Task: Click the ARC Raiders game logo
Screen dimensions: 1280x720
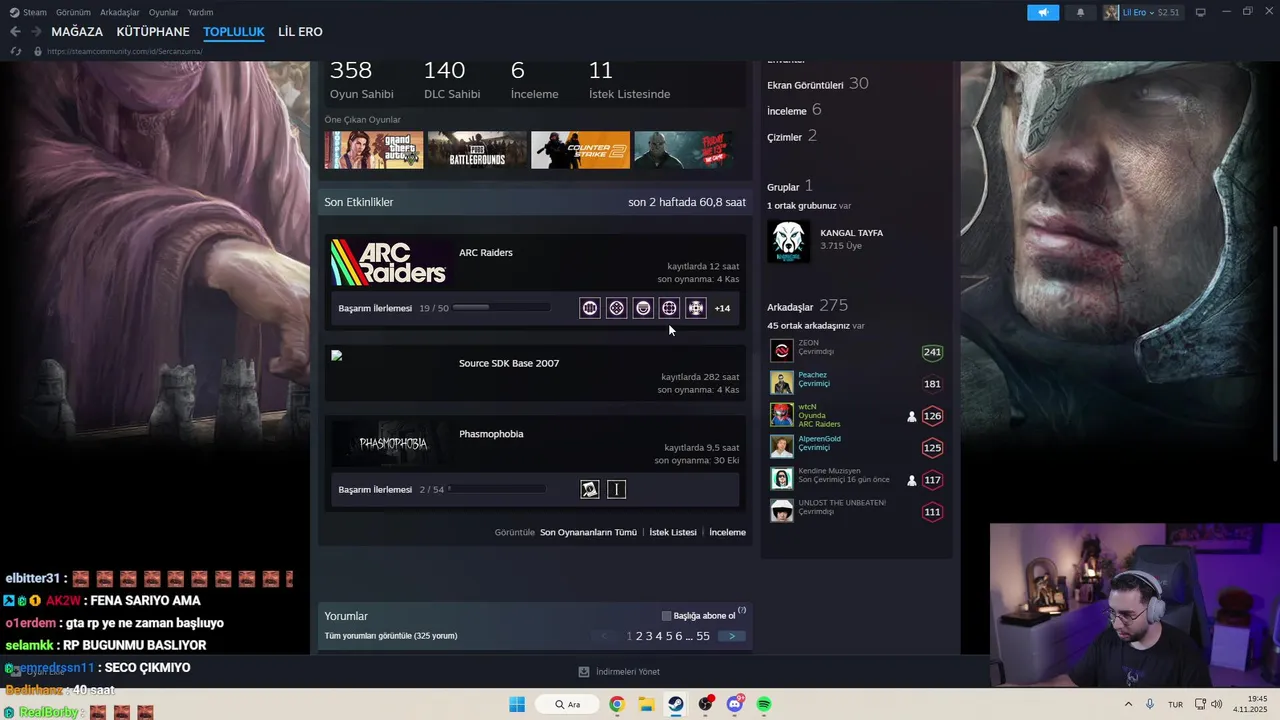Action: pyautogui.click(x=388, y=262)
